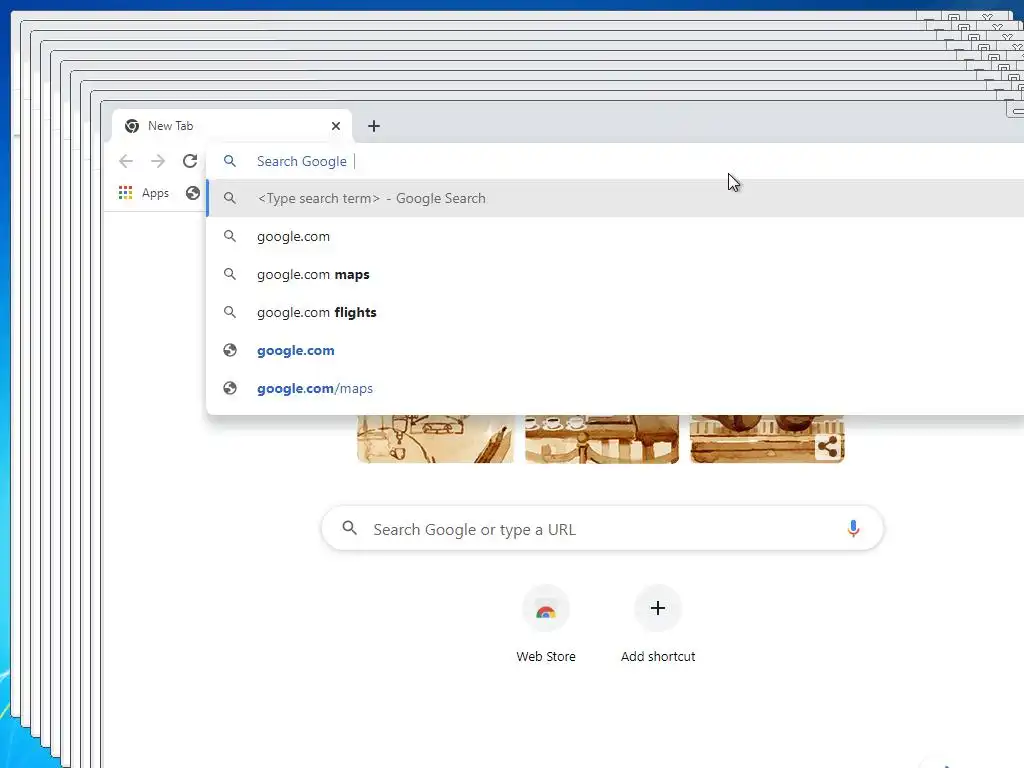Start voice search with microphone icon
Viewport: 1024px width, 768px height.
point(853,528)
